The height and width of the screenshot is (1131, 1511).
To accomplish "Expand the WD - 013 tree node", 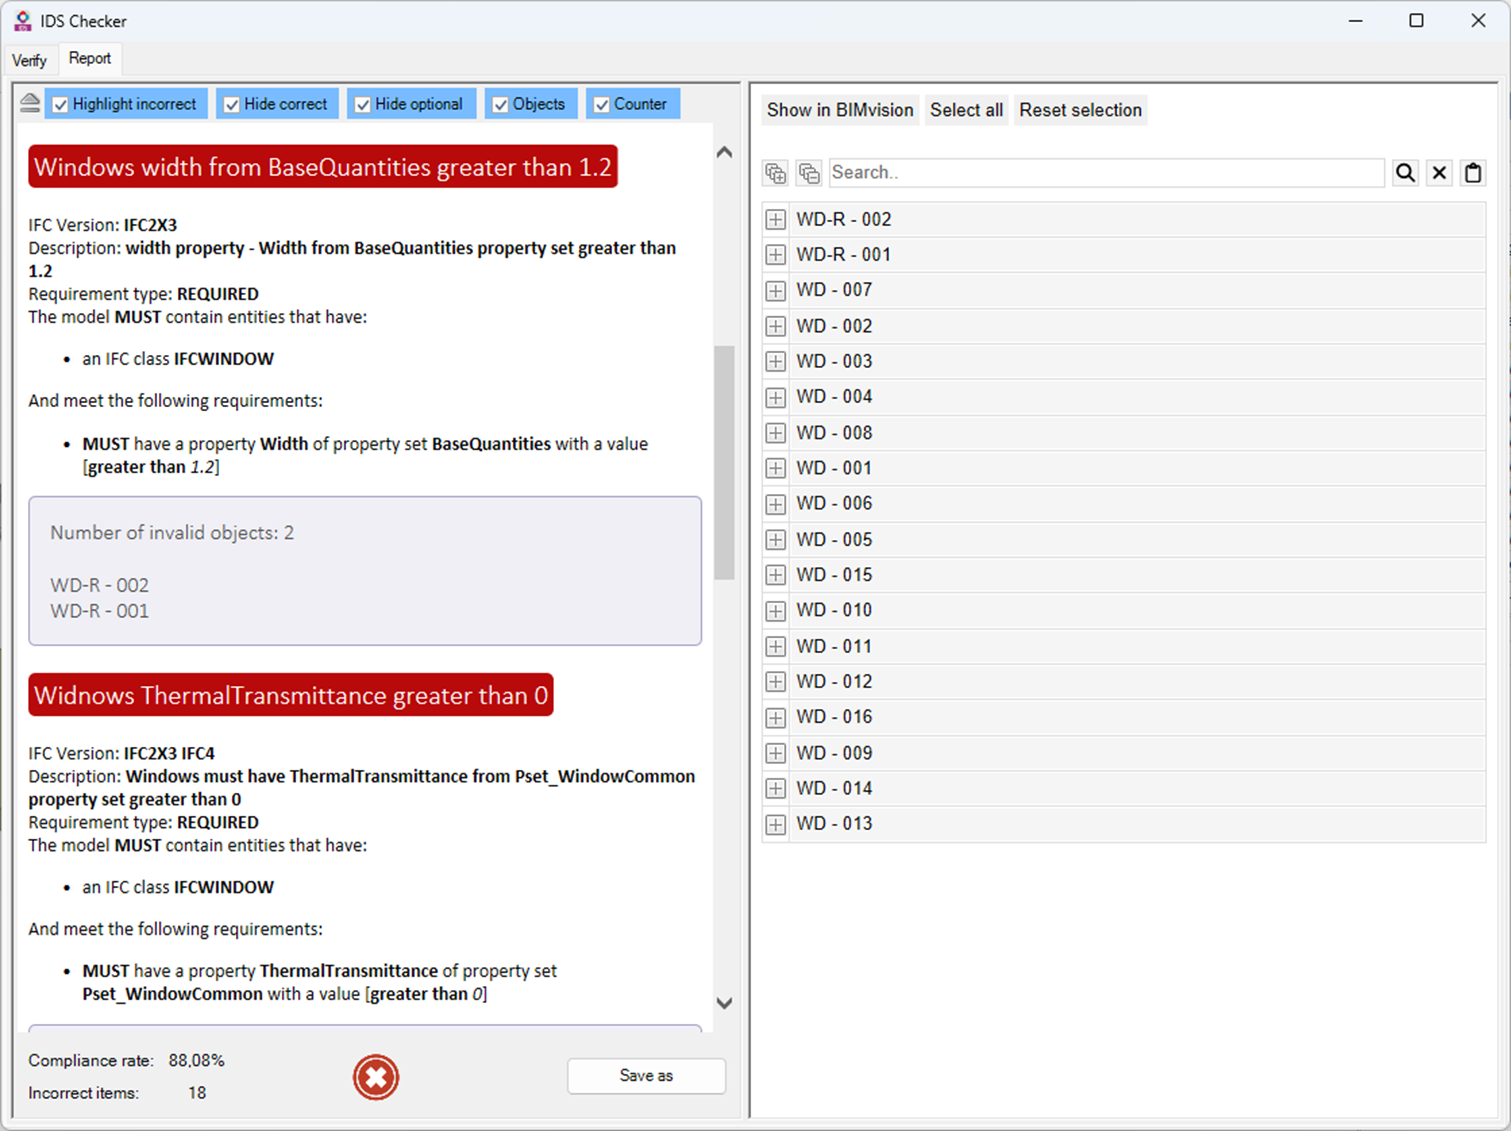I will 775,824.
